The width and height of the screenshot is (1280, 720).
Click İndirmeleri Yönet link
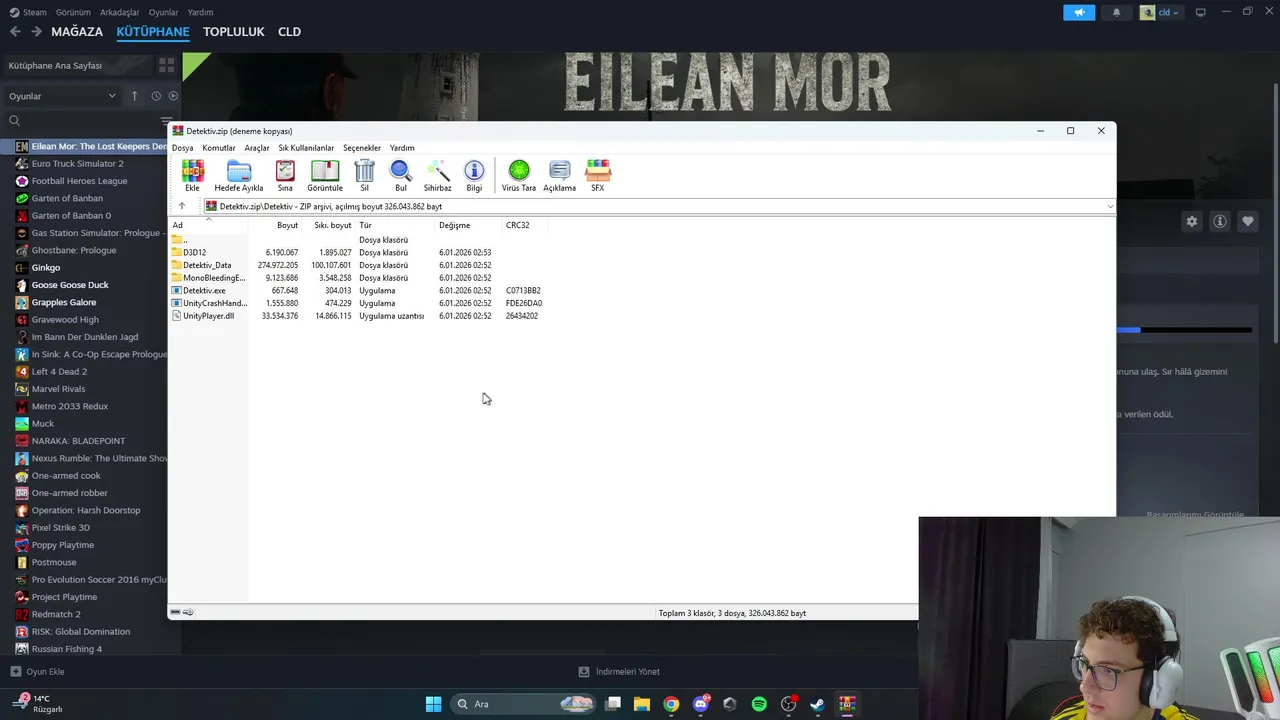620,672
